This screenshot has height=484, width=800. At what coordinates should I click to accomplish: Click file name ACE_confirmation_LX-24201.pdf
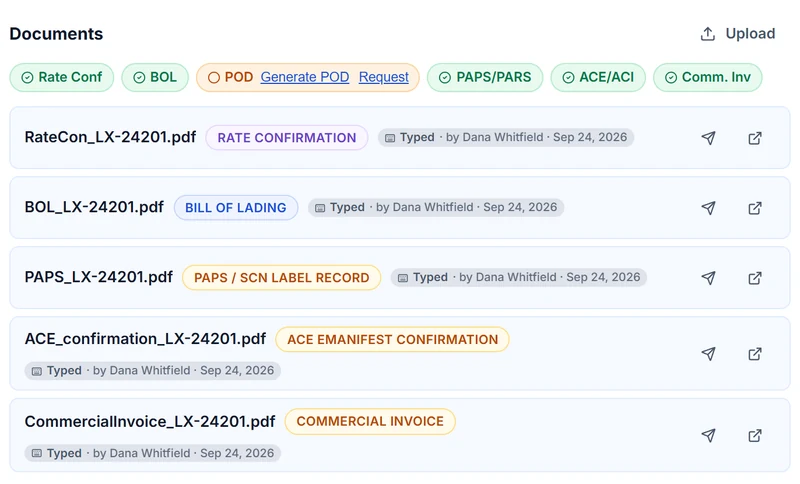coord(145,339)
